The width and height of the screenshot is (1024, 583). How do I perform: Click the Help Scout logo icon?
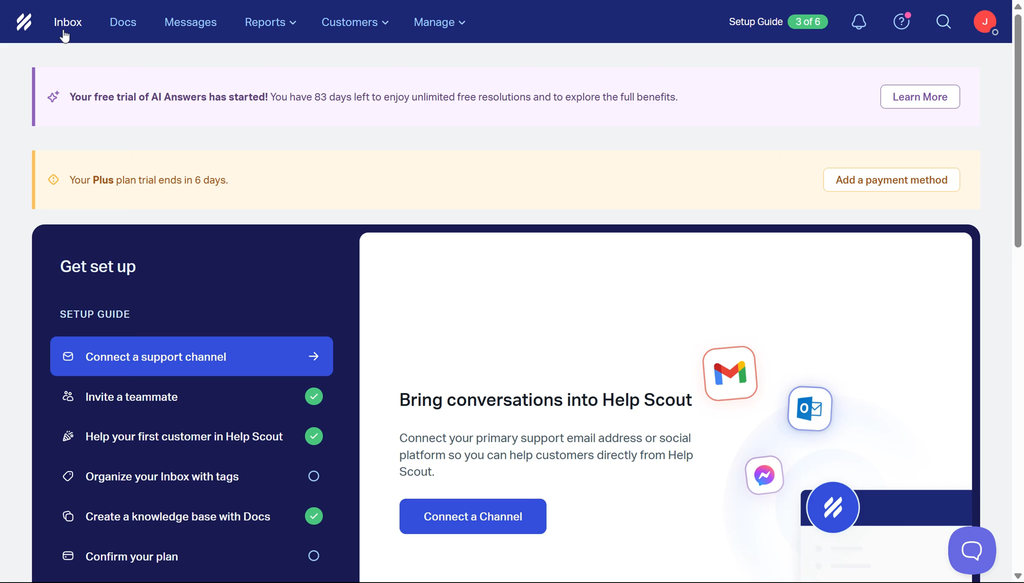coord(24,22)
